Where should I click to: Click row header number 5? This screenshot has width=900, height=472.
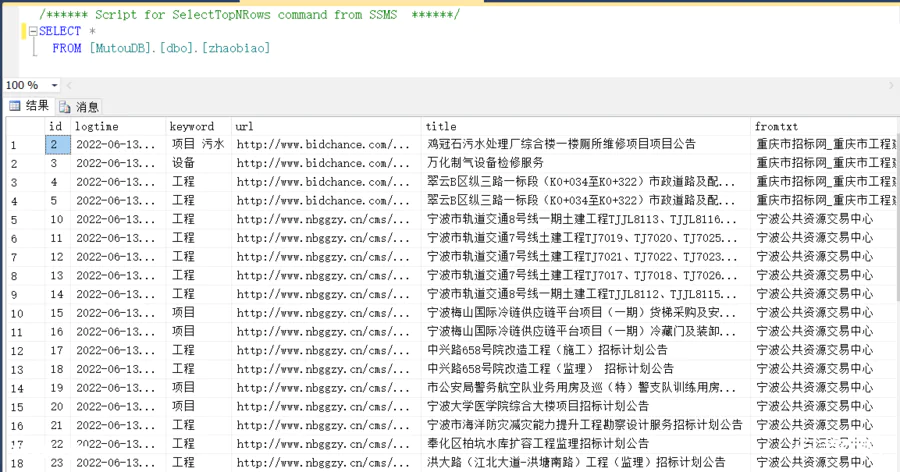point(25,220)
